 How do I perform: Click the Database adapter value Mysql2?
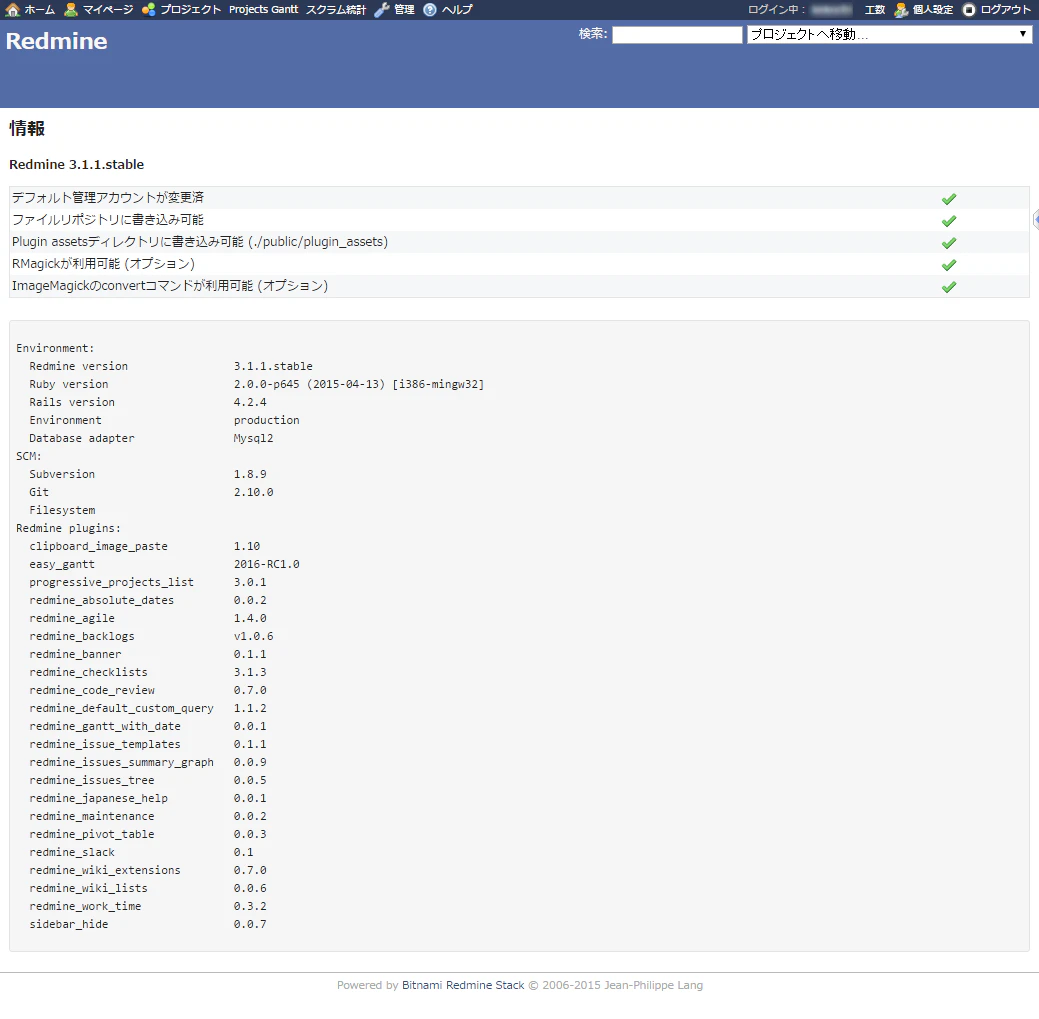click(x=253, y=438)
